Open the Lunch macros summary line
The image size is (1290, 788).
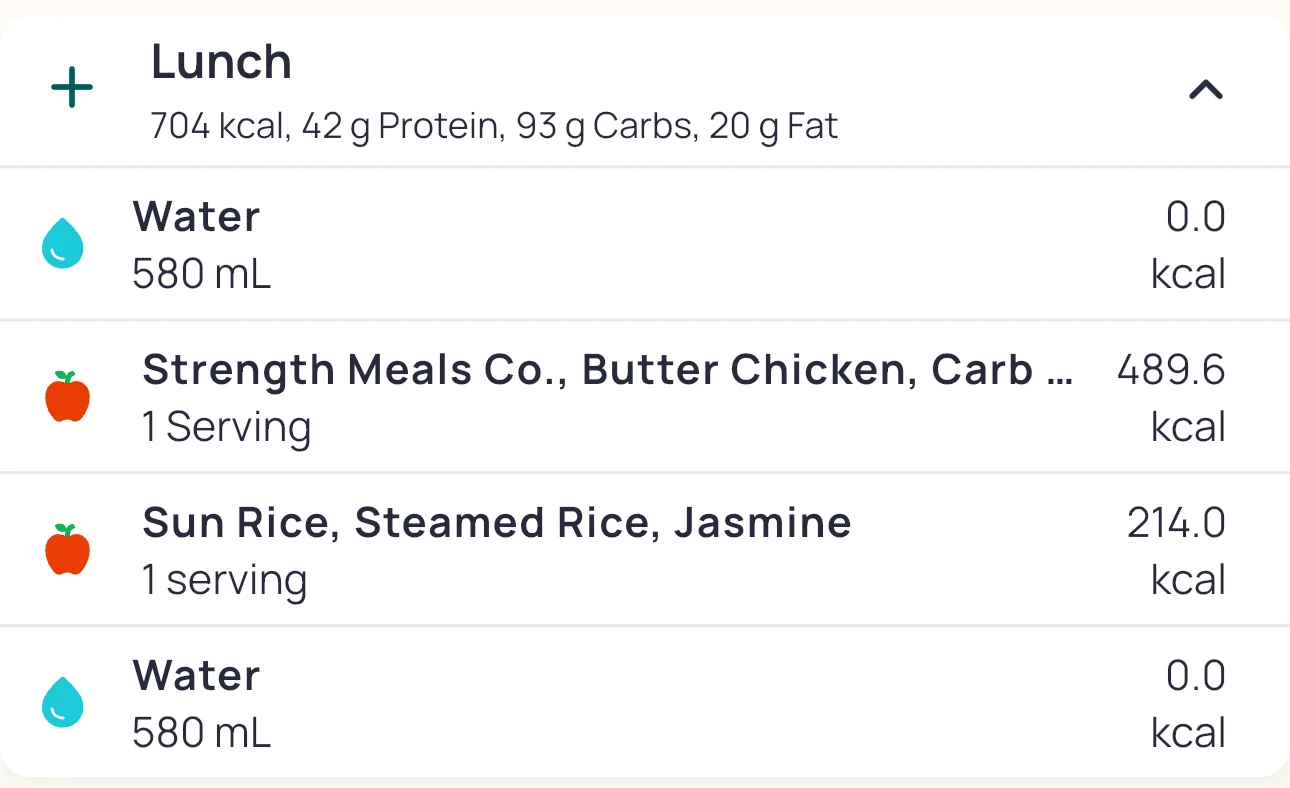(x=494, y=127)
